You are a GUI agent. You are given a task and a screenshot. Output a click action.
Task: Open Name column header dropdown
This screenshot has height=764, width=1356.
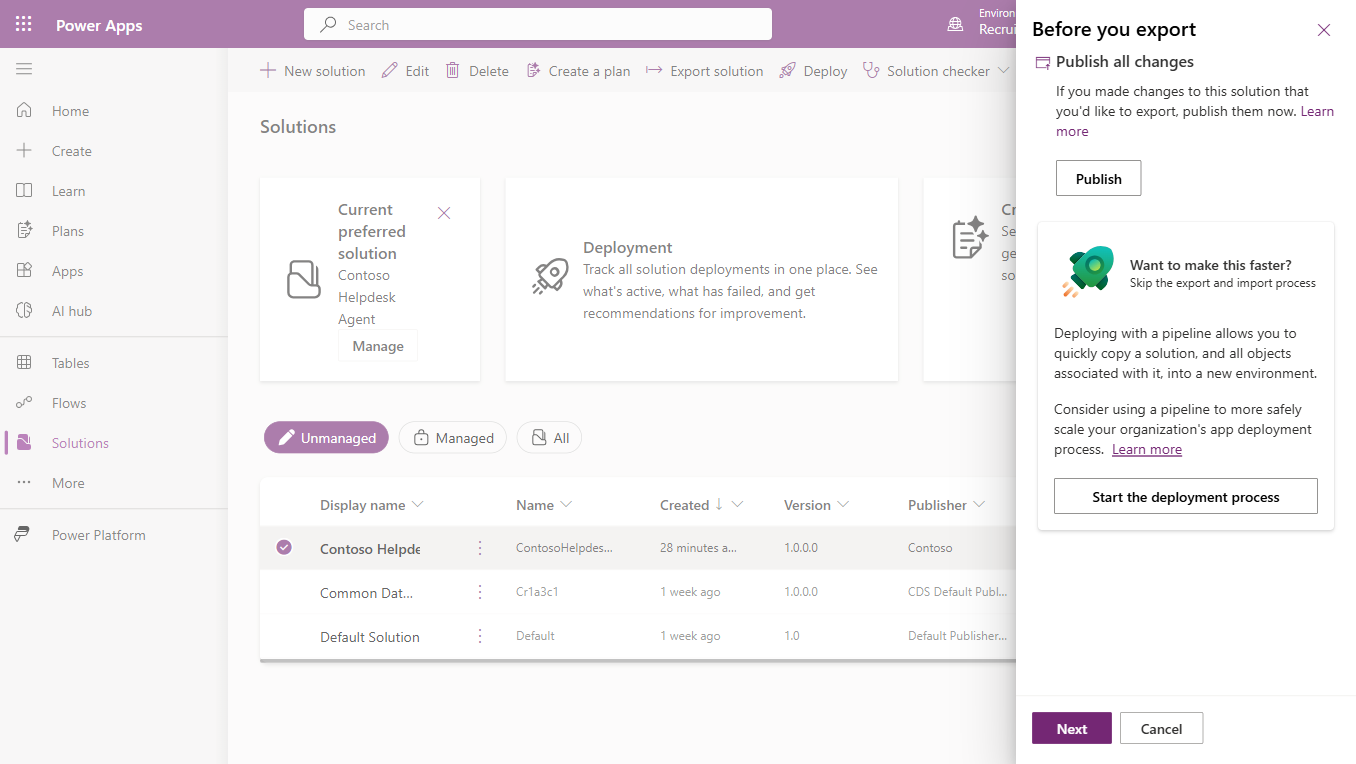pos(566,504)
